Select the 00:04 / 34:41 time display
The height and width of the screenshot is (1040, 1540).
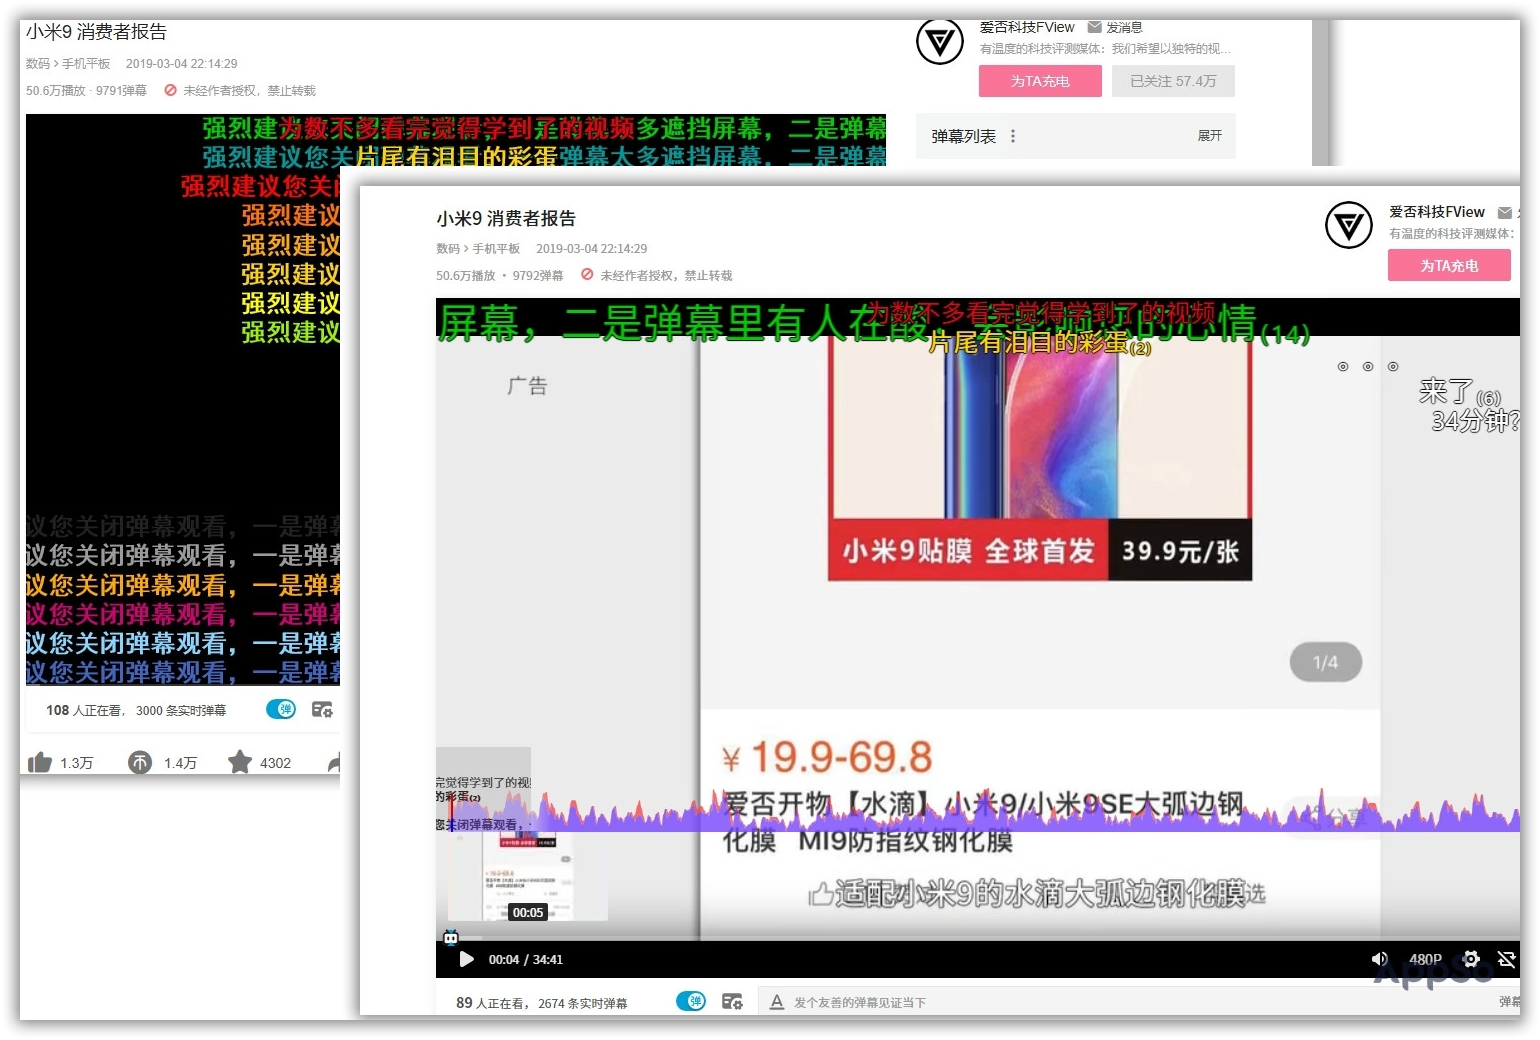(526, 960)
